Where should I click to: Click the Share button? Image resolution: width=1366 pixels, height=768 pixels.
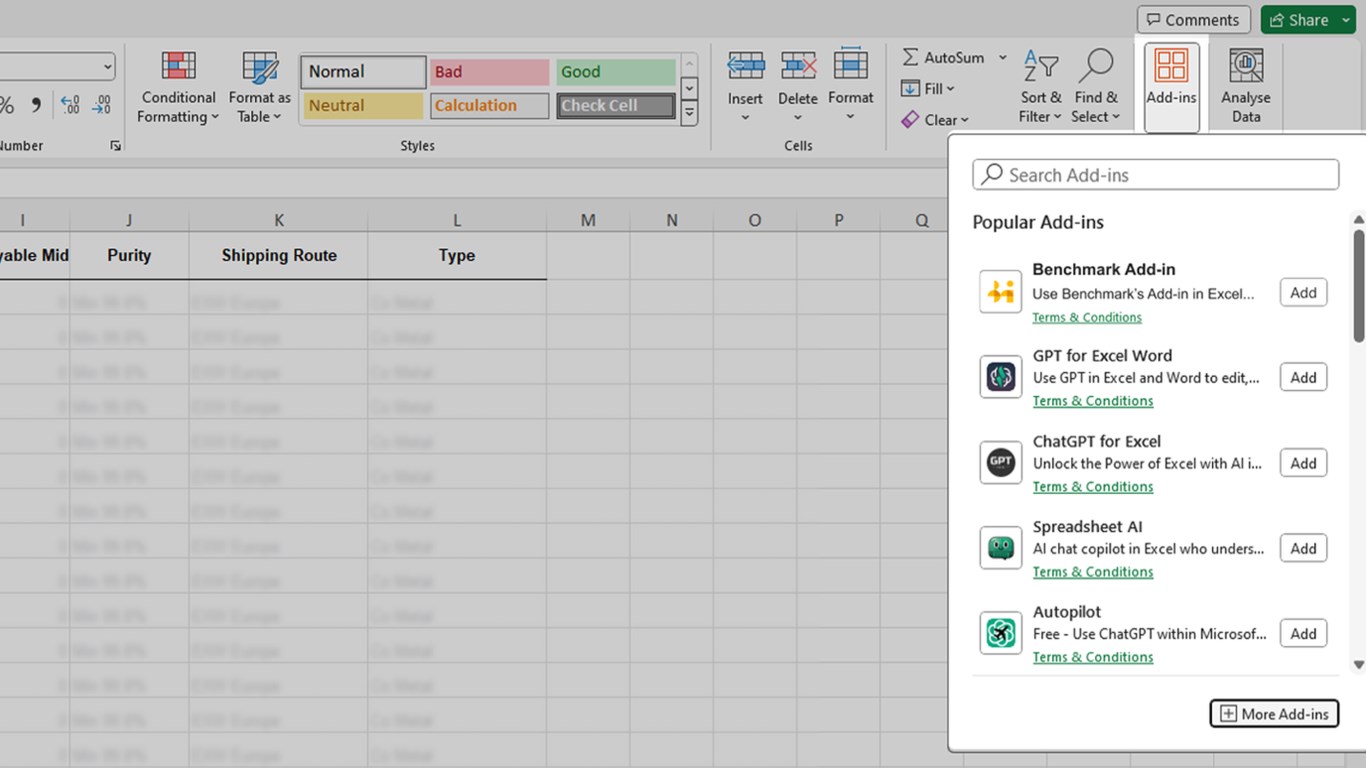[x=1299, y=20]
